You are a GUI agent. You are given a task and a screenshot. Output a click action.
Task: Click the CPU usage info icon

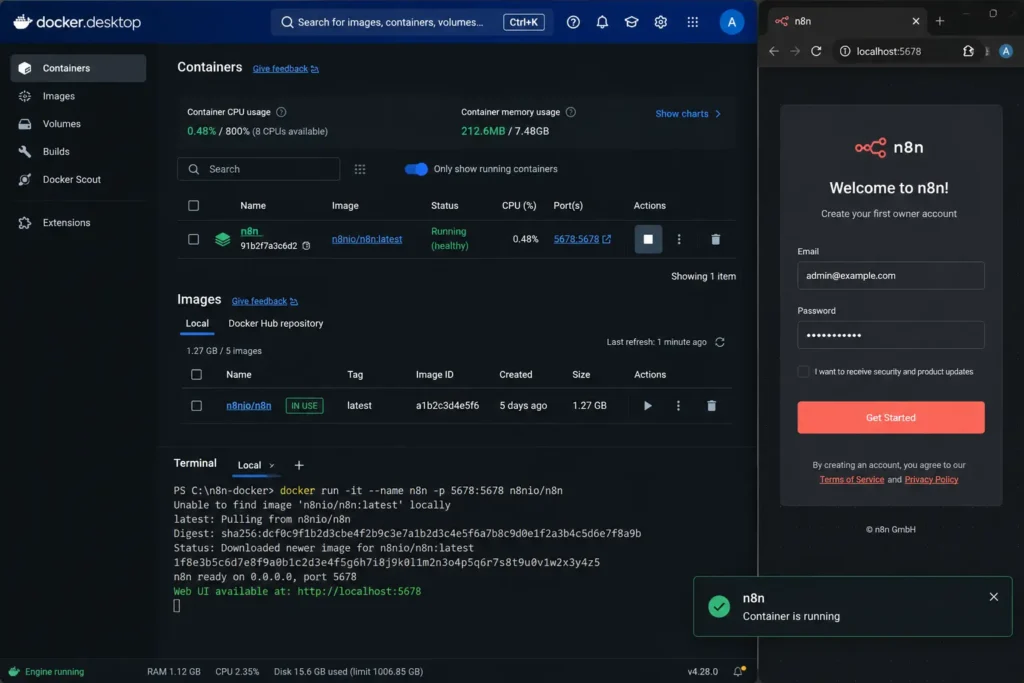[x=281, y=112]
